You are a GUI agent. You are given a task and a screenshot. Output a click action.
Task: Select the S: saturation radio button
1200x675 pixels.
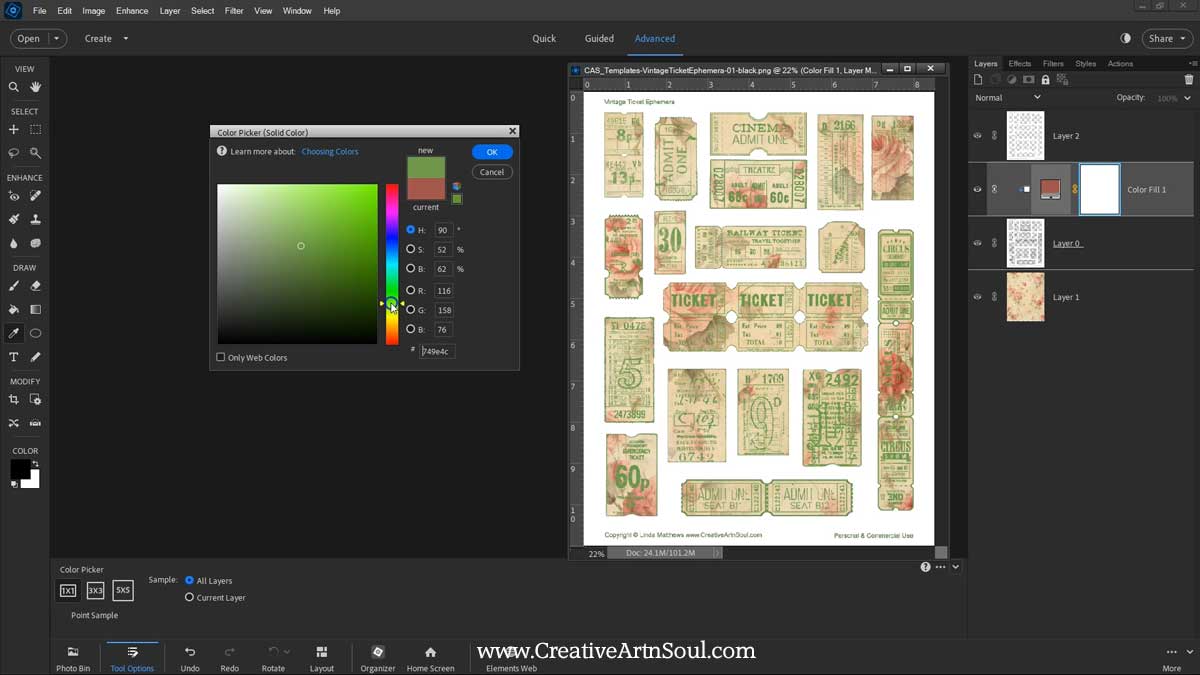tap(410, 249)
